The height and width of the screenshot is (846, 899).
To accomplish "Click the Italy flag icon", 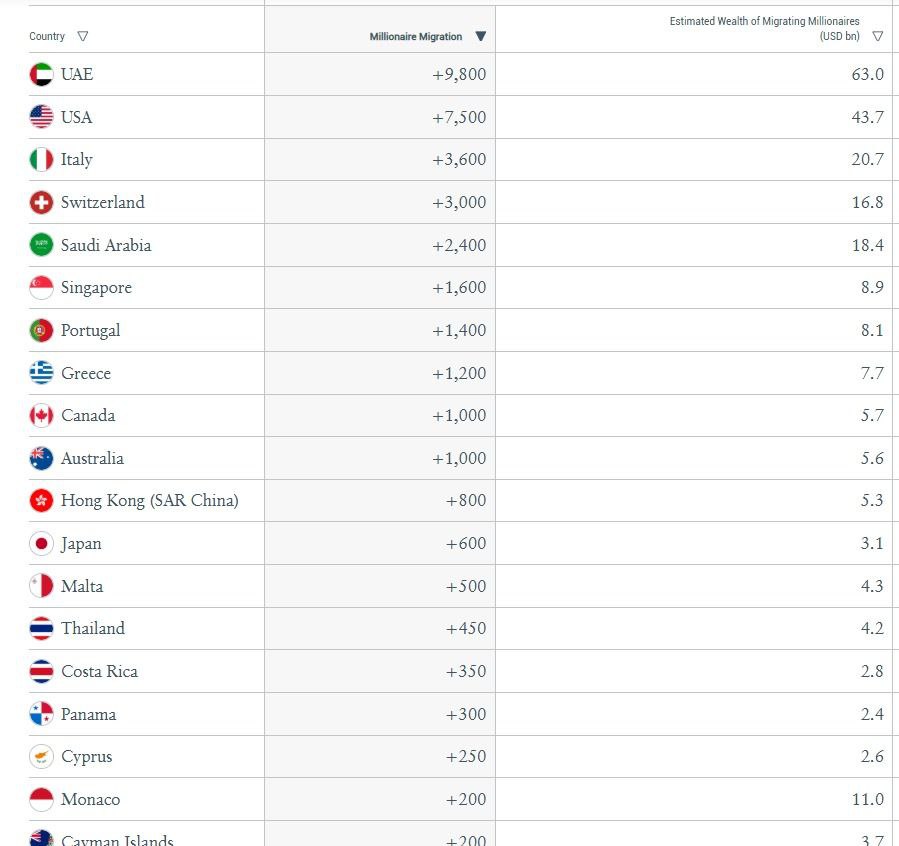I will [41, 160].
